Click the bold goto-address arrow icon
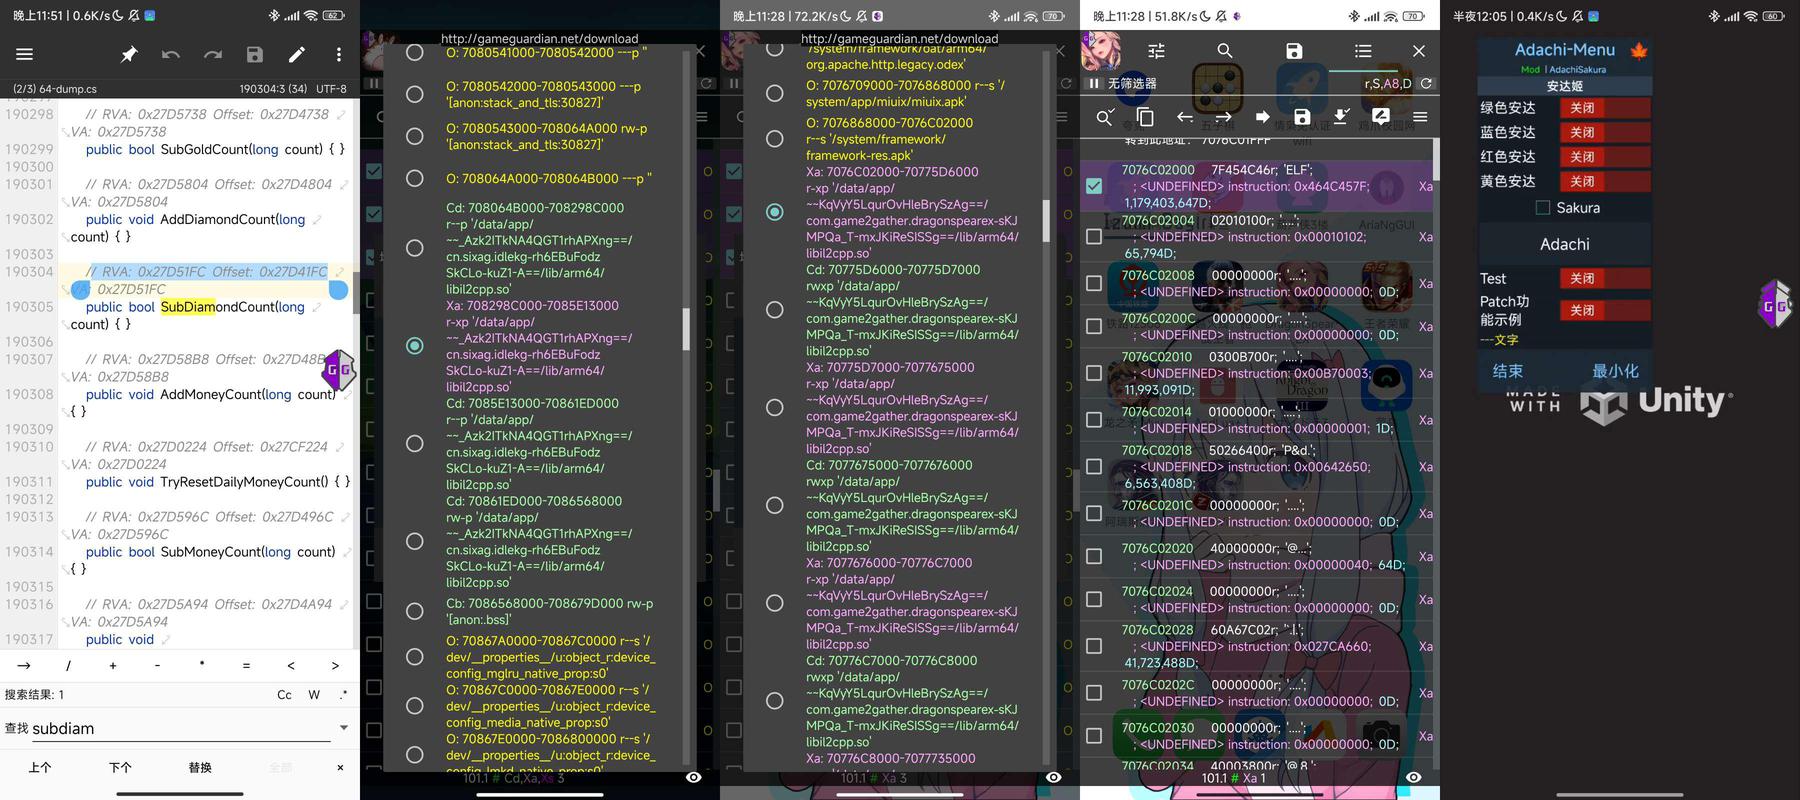This screenshot has height=800, width=1800. point(1262,117)
